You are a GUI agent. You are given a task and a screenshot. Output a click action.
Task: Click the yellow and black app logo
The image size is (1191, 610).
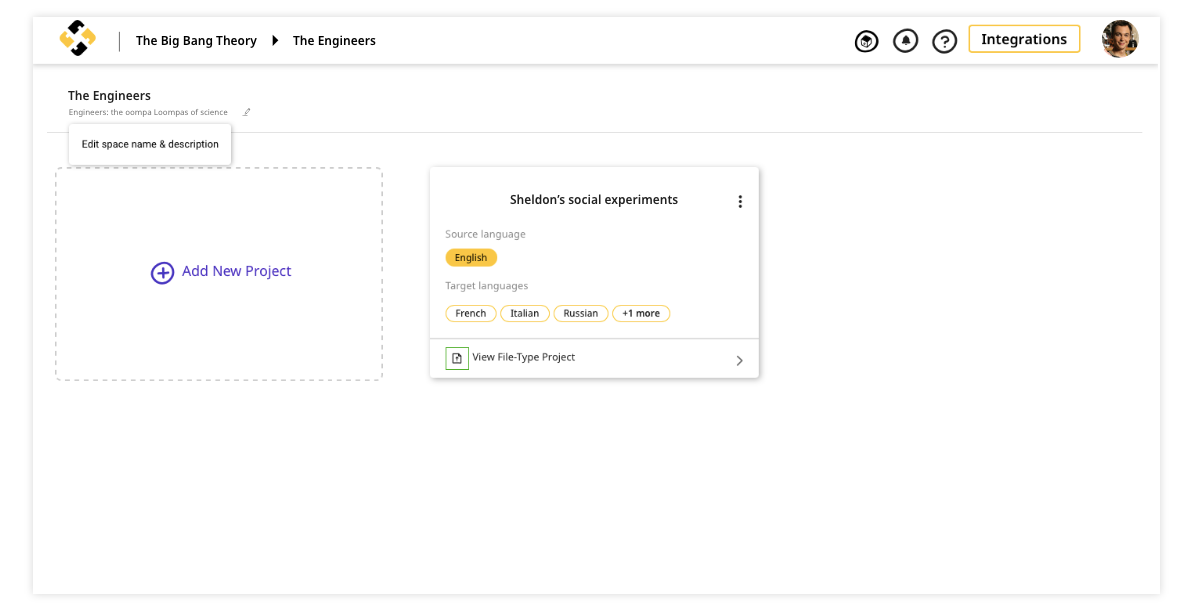point(77,39)
